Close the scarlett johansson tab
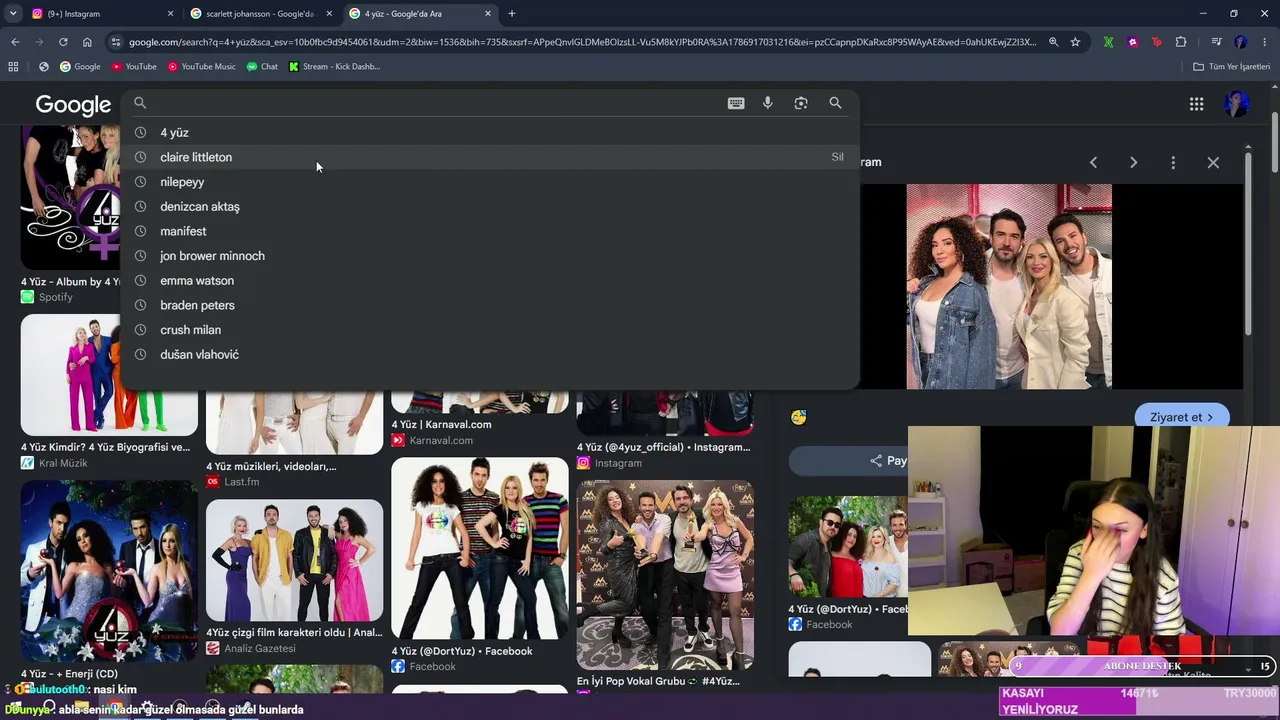Image resolution: width=1280 pixels, height=720 pixels. [x=329, y=14]
